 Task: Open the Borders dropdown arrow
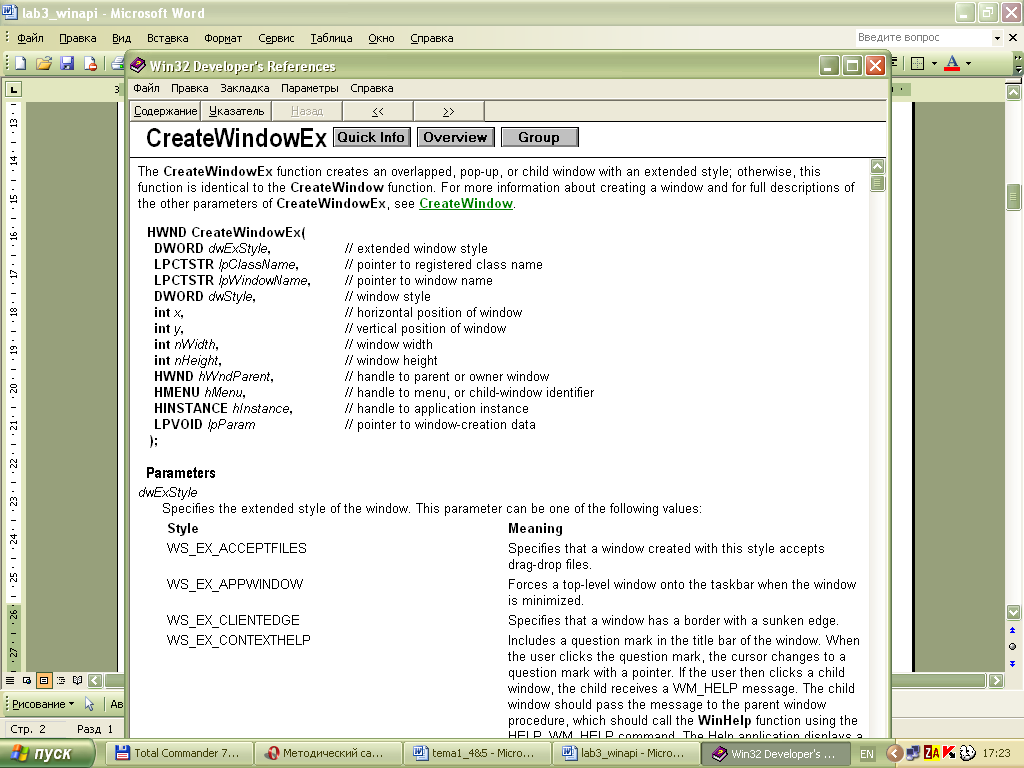coord(934,63)
